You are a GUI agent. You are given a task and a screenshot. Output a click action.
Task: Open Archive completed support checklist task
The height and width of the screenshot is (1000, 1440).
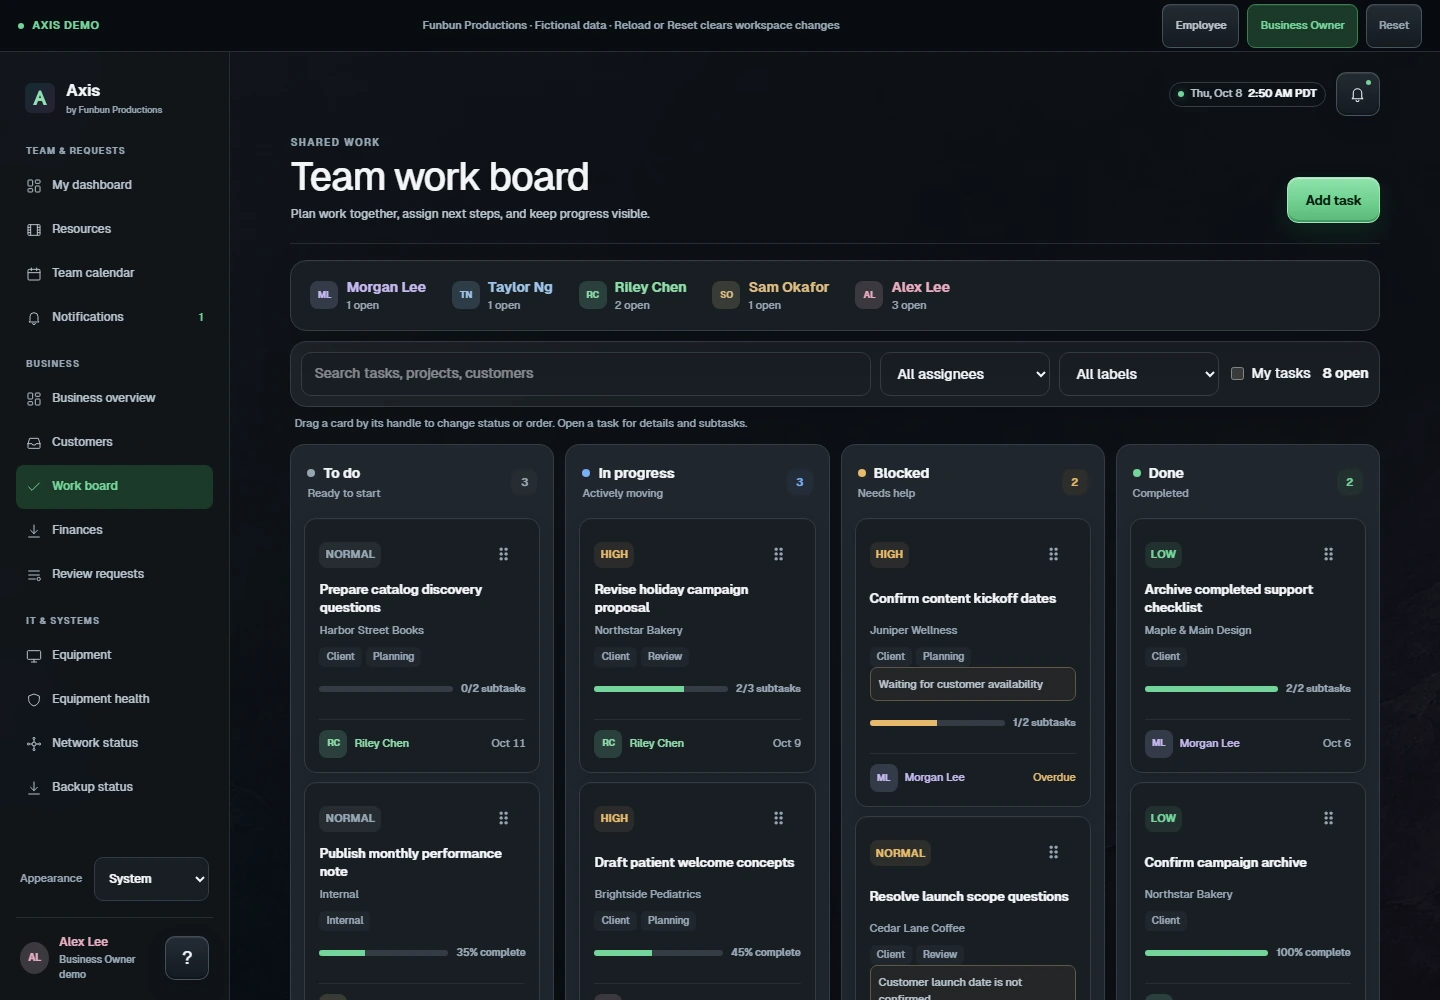coord(1228,598)
